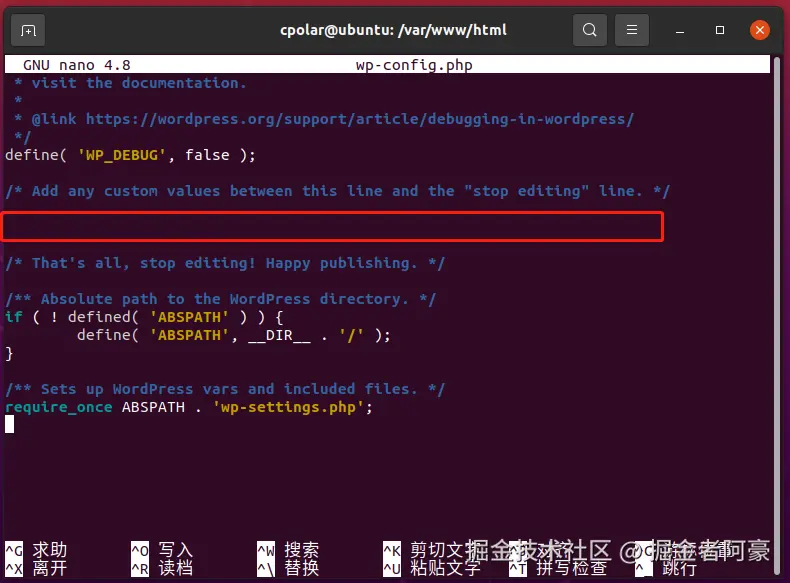The image size is (790, 583).
Task: Open the terminal search magnifier
Action: 589,30
